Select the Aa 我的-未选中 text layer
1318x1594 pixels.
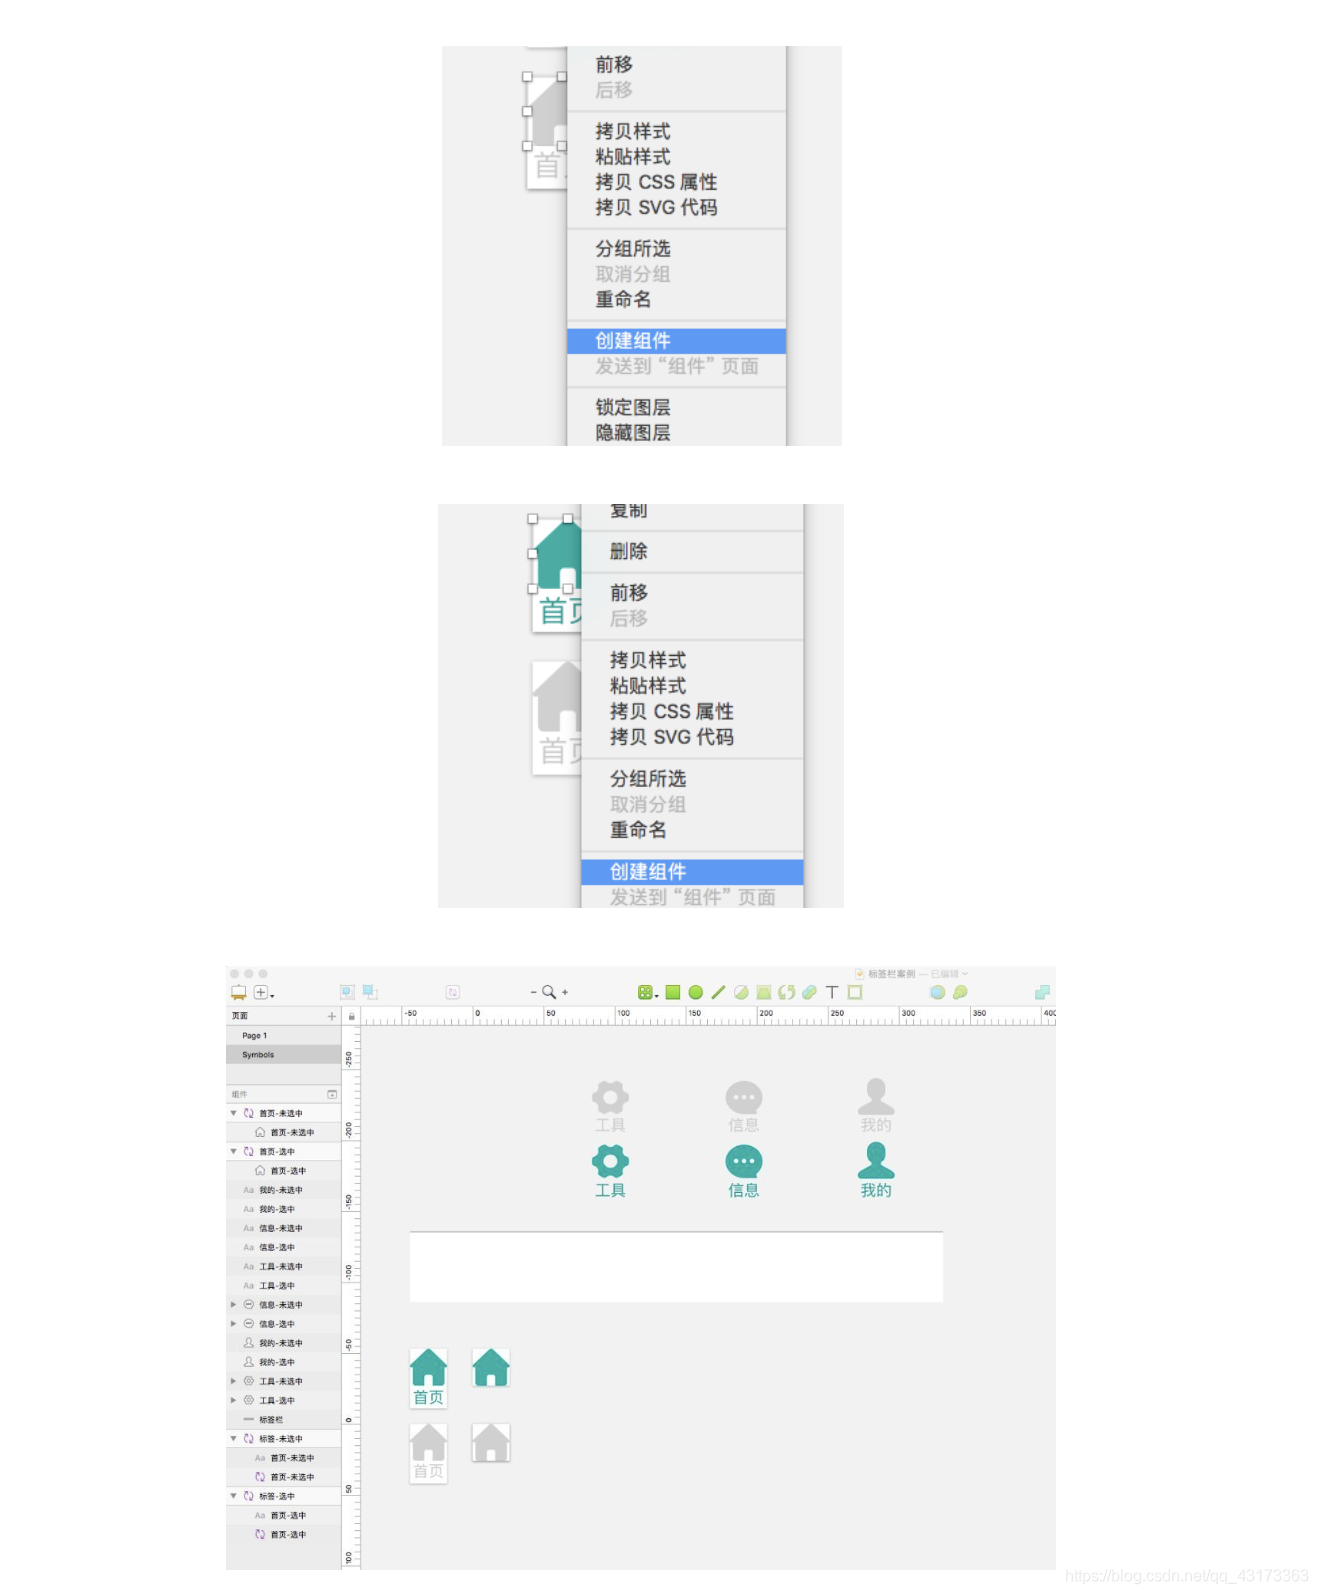pyautogui.click(x=284, y=1190)
